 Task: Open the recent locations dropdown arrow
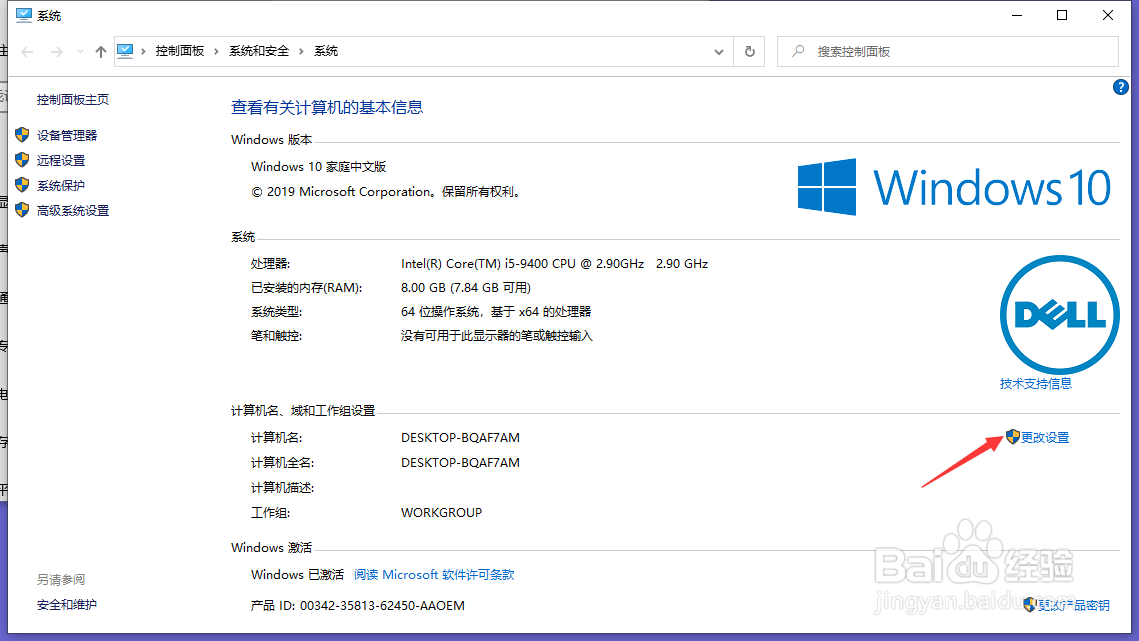pyautogui.click(x=80, y=52)
